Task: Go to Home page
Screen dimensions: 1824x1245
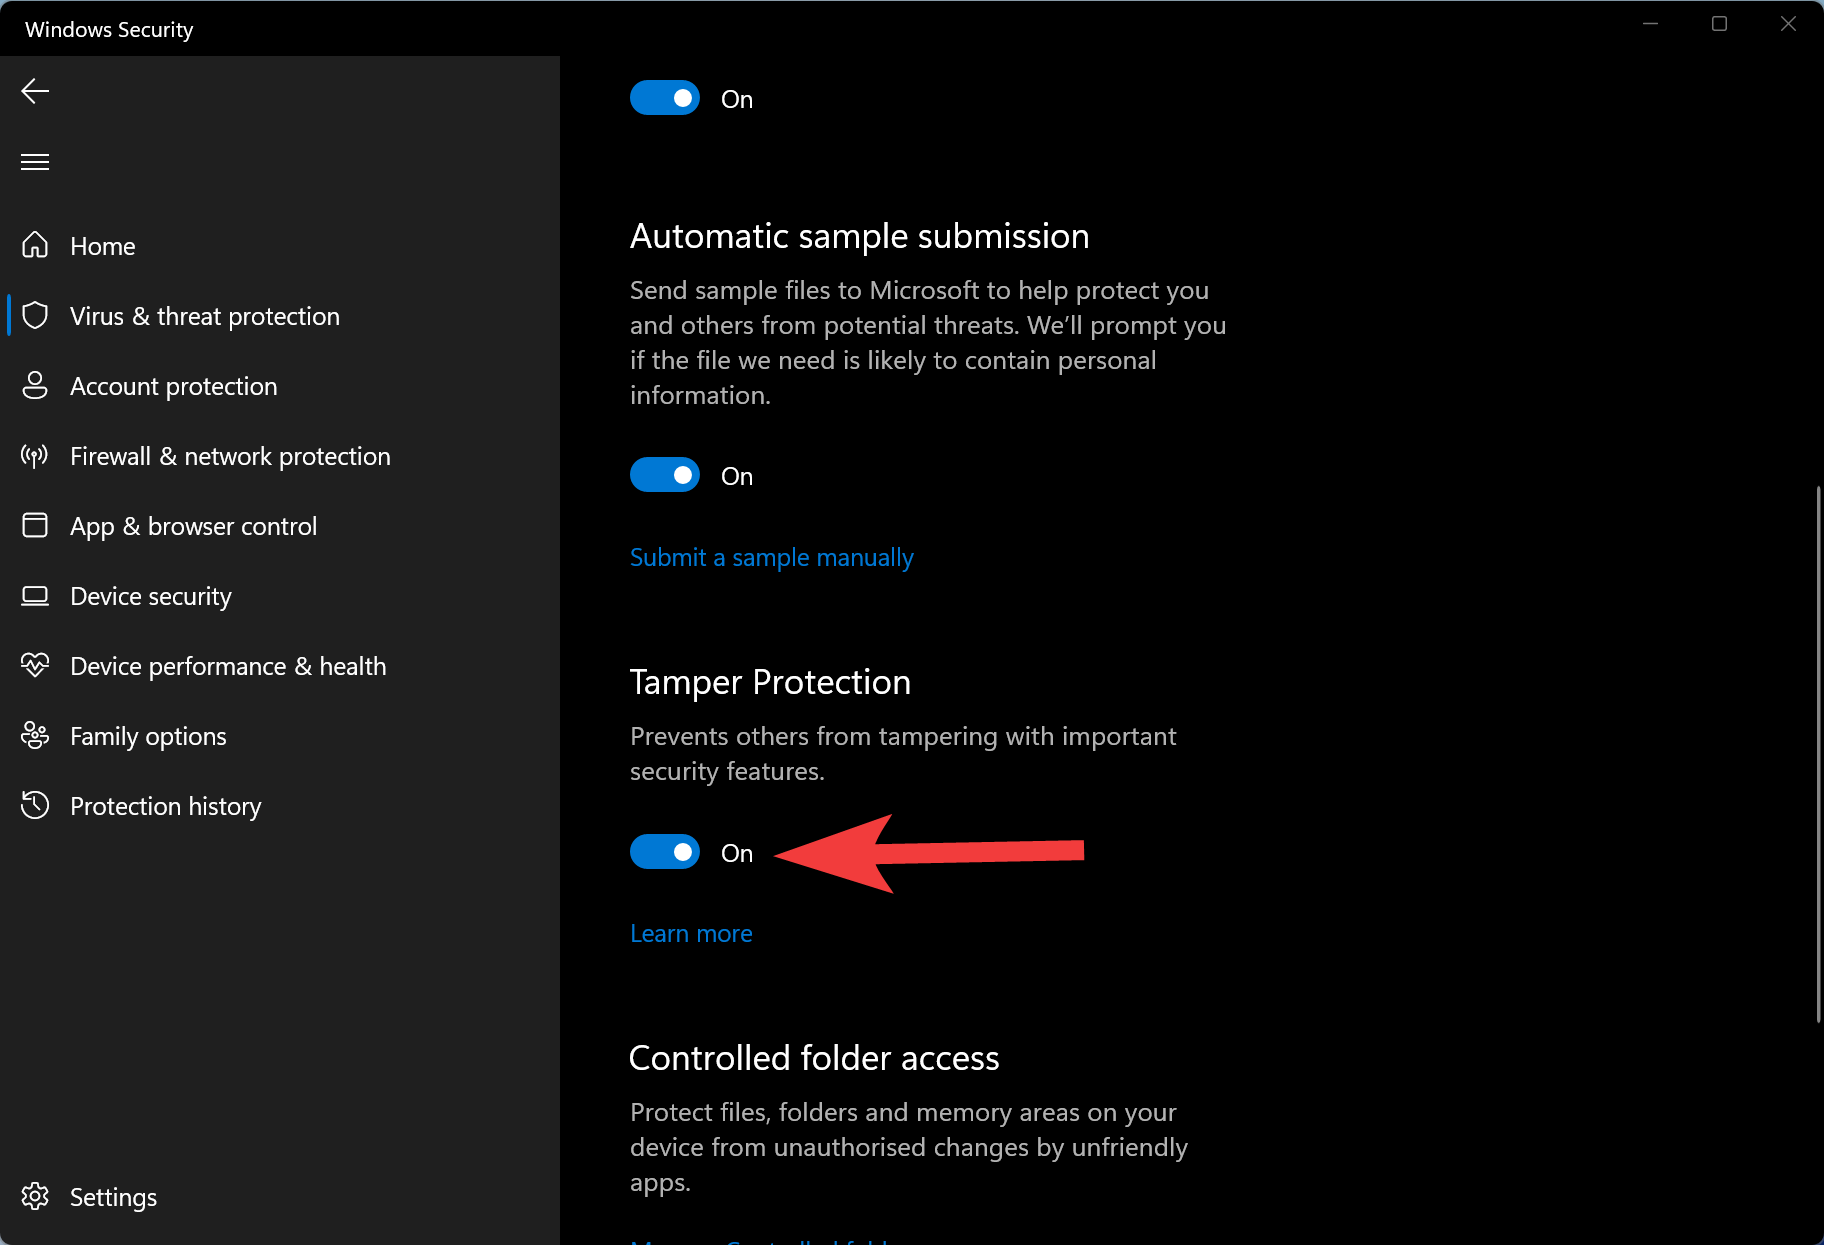Action: coord(280,246)
